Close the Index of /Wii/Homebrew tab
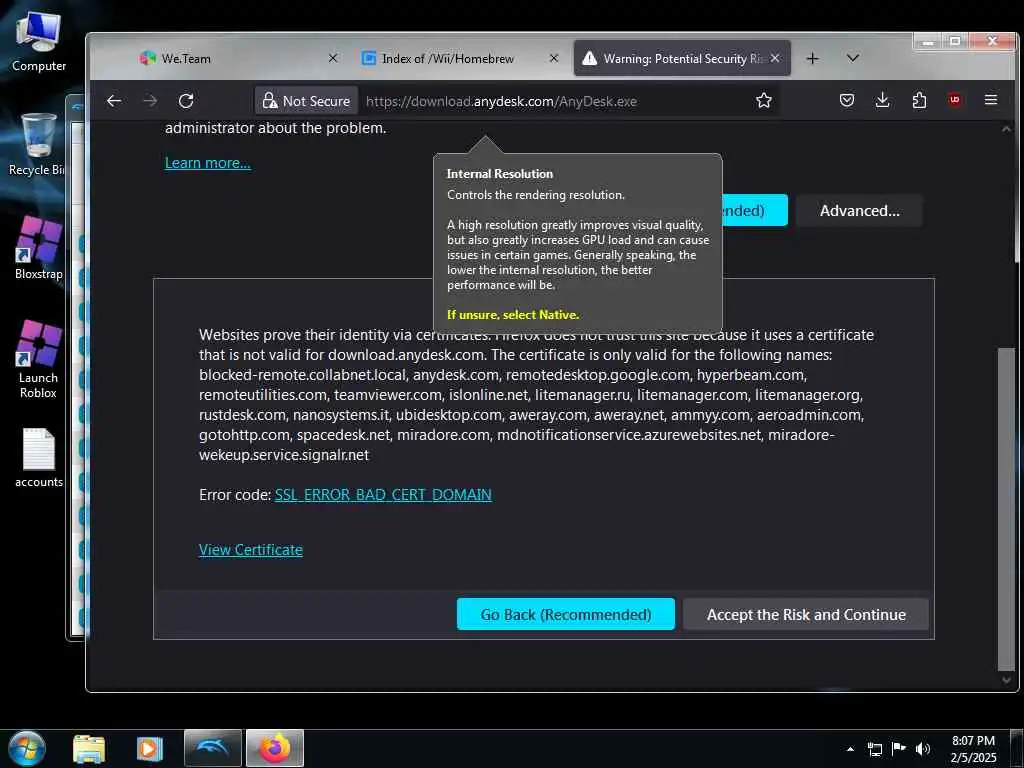This screenshot has height=768, width=1024. [x=554, y=58]
